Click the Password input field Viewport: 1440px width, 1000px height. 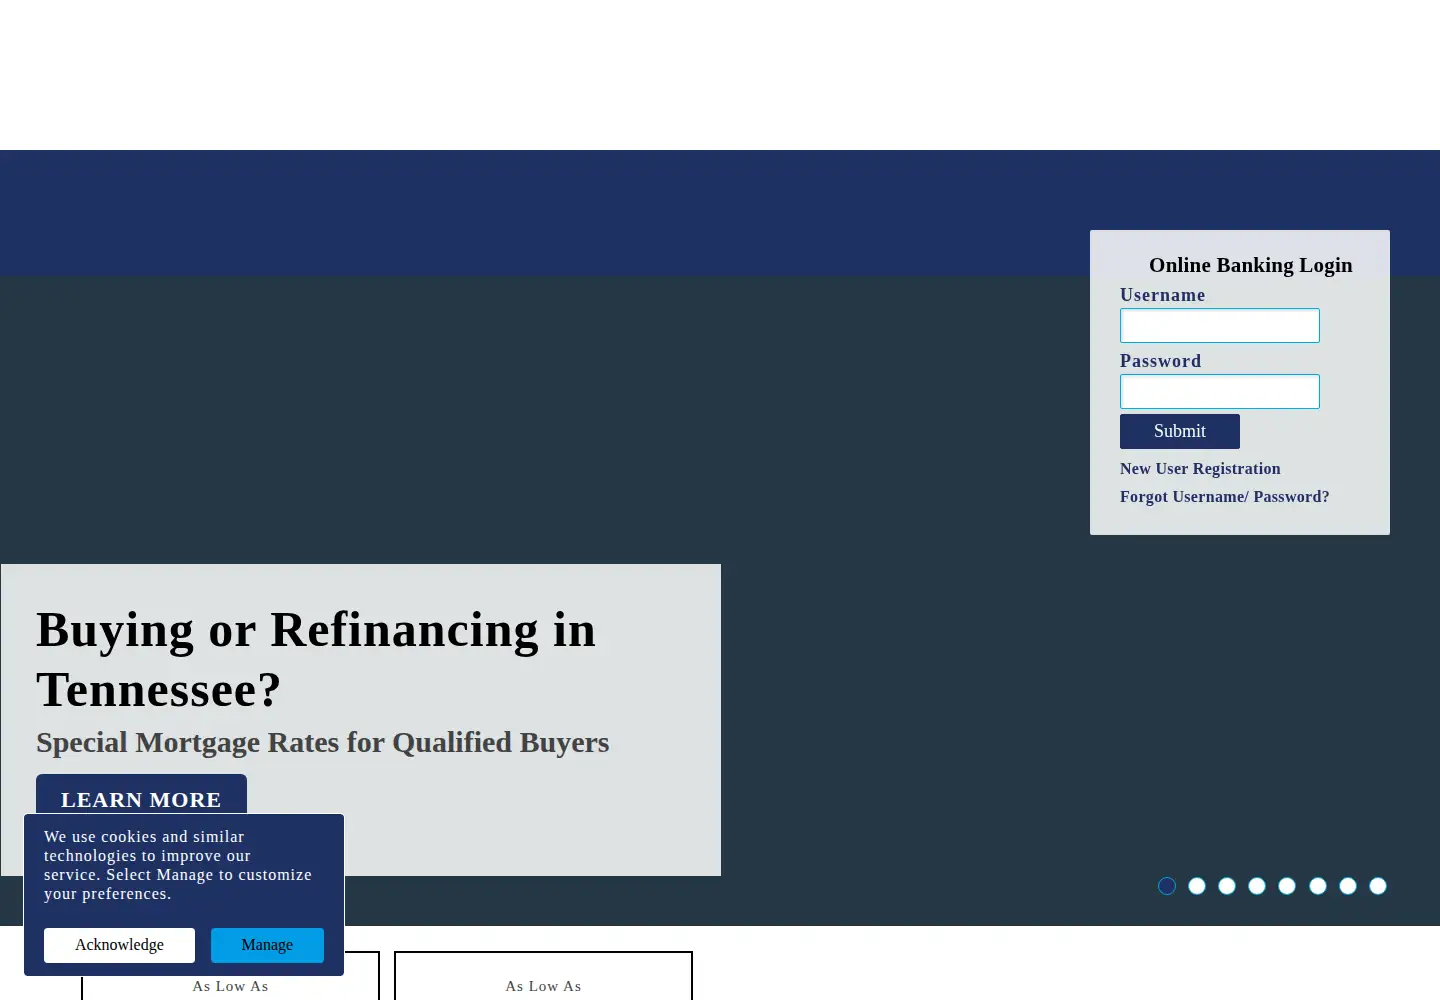click(1219, 392)
